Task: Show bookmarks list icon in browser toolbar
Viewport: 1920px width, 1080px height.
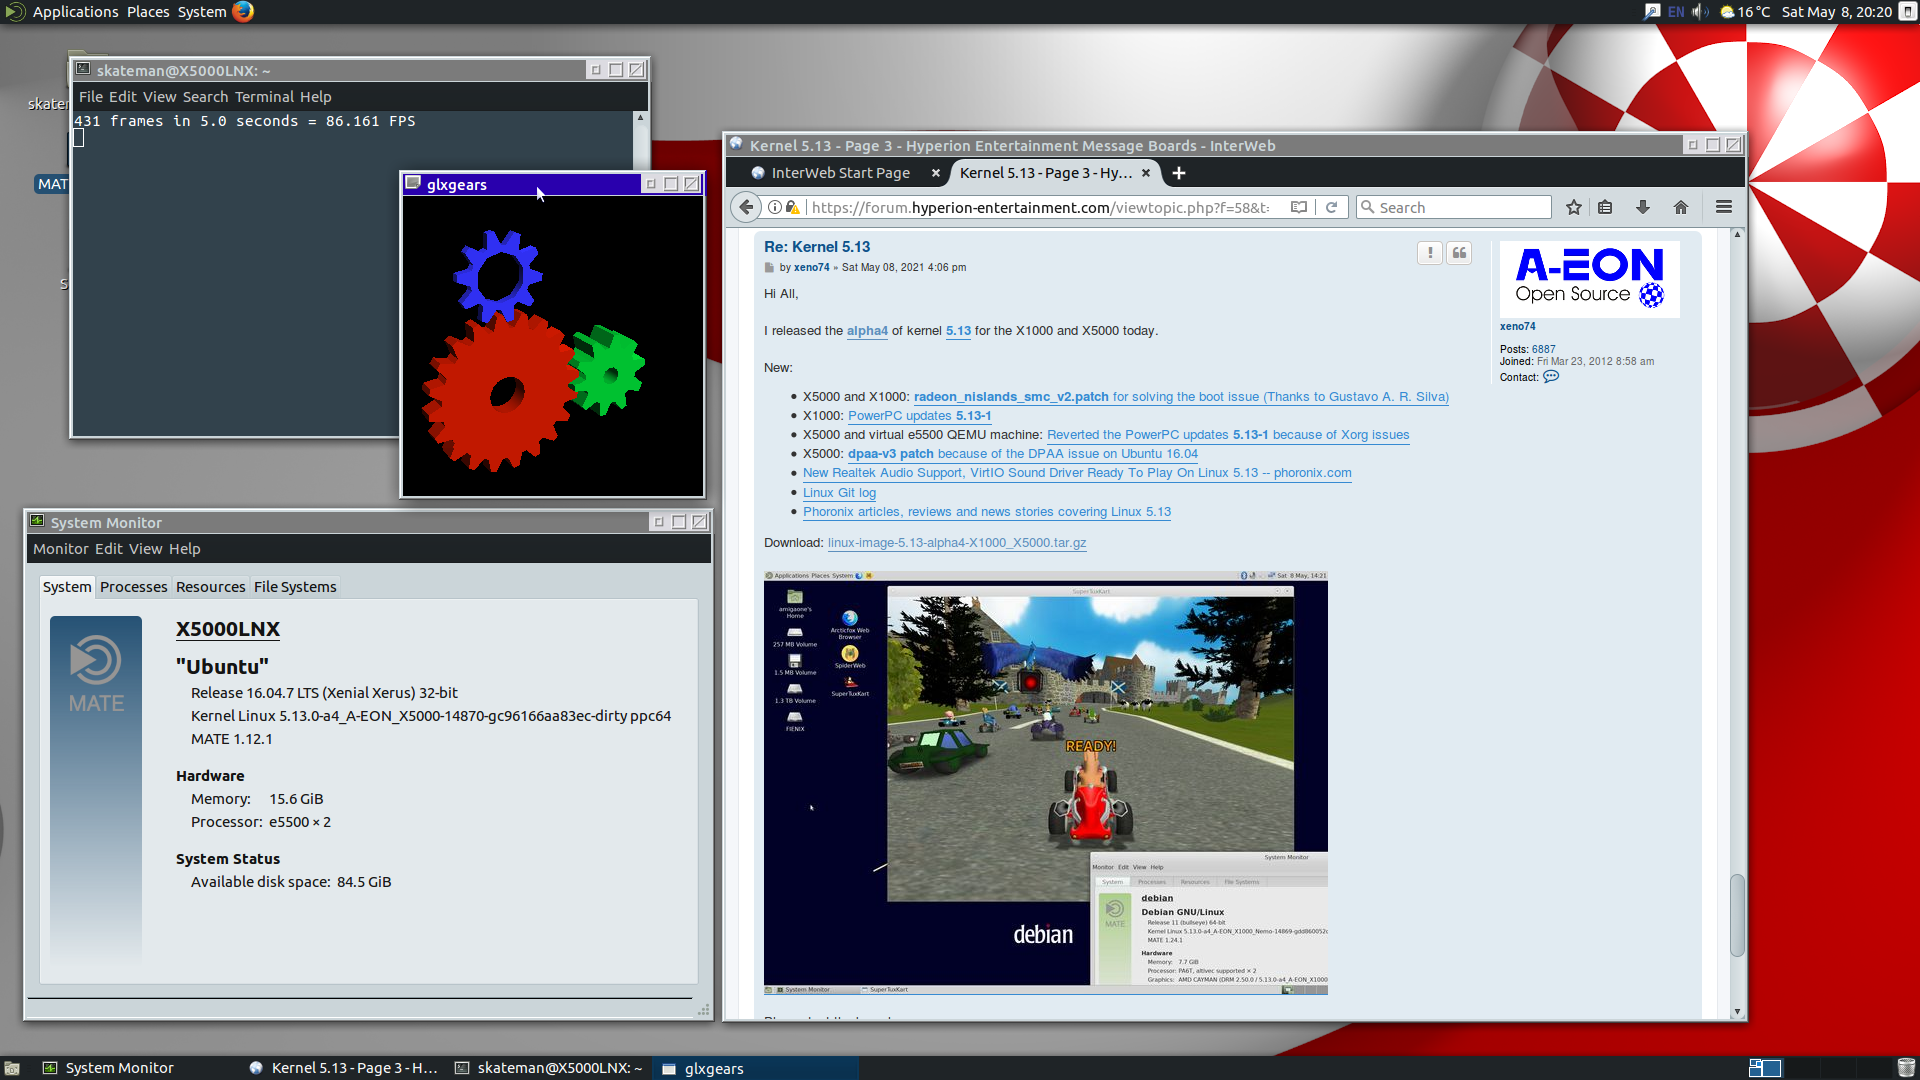Action: (1605, 207)
